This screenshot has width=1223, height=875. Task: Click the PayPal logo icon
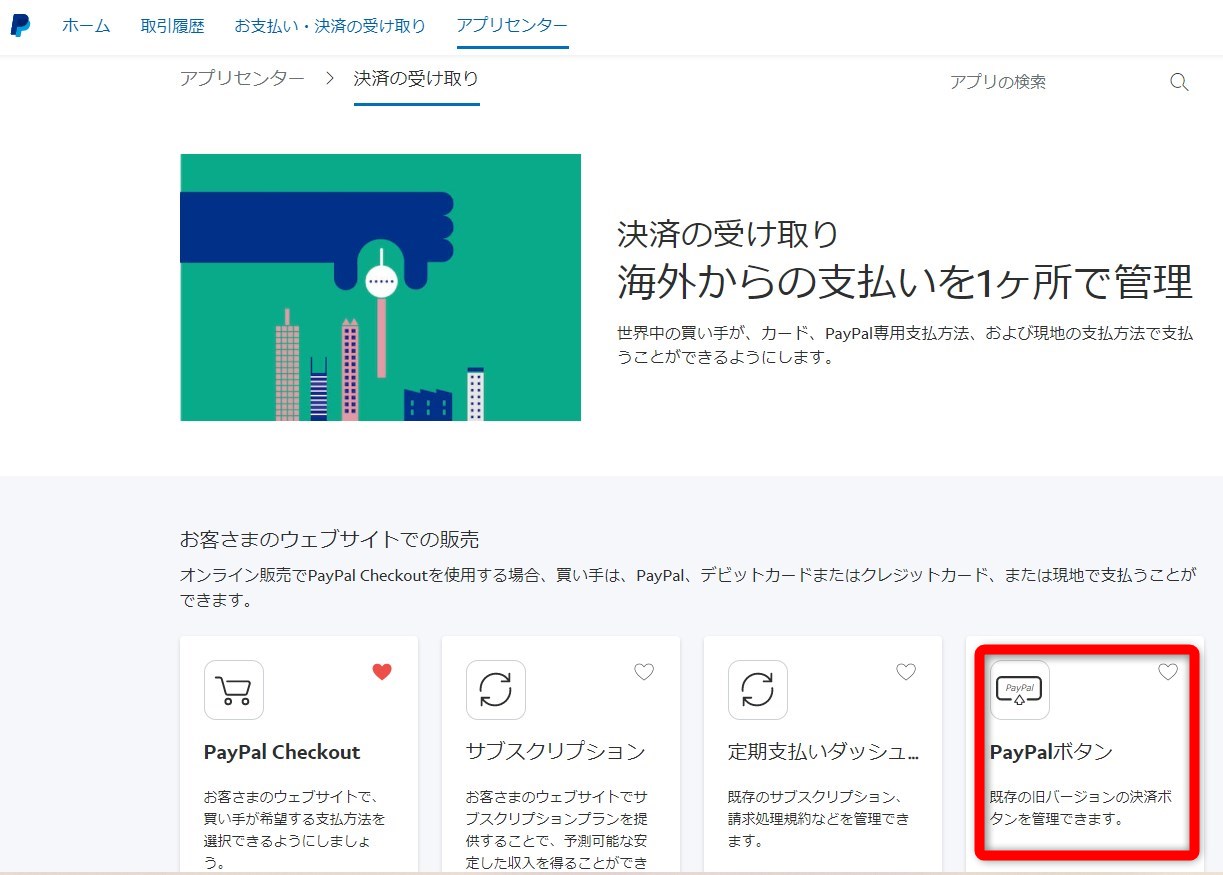pyautogui.click(x=21, y=26)
